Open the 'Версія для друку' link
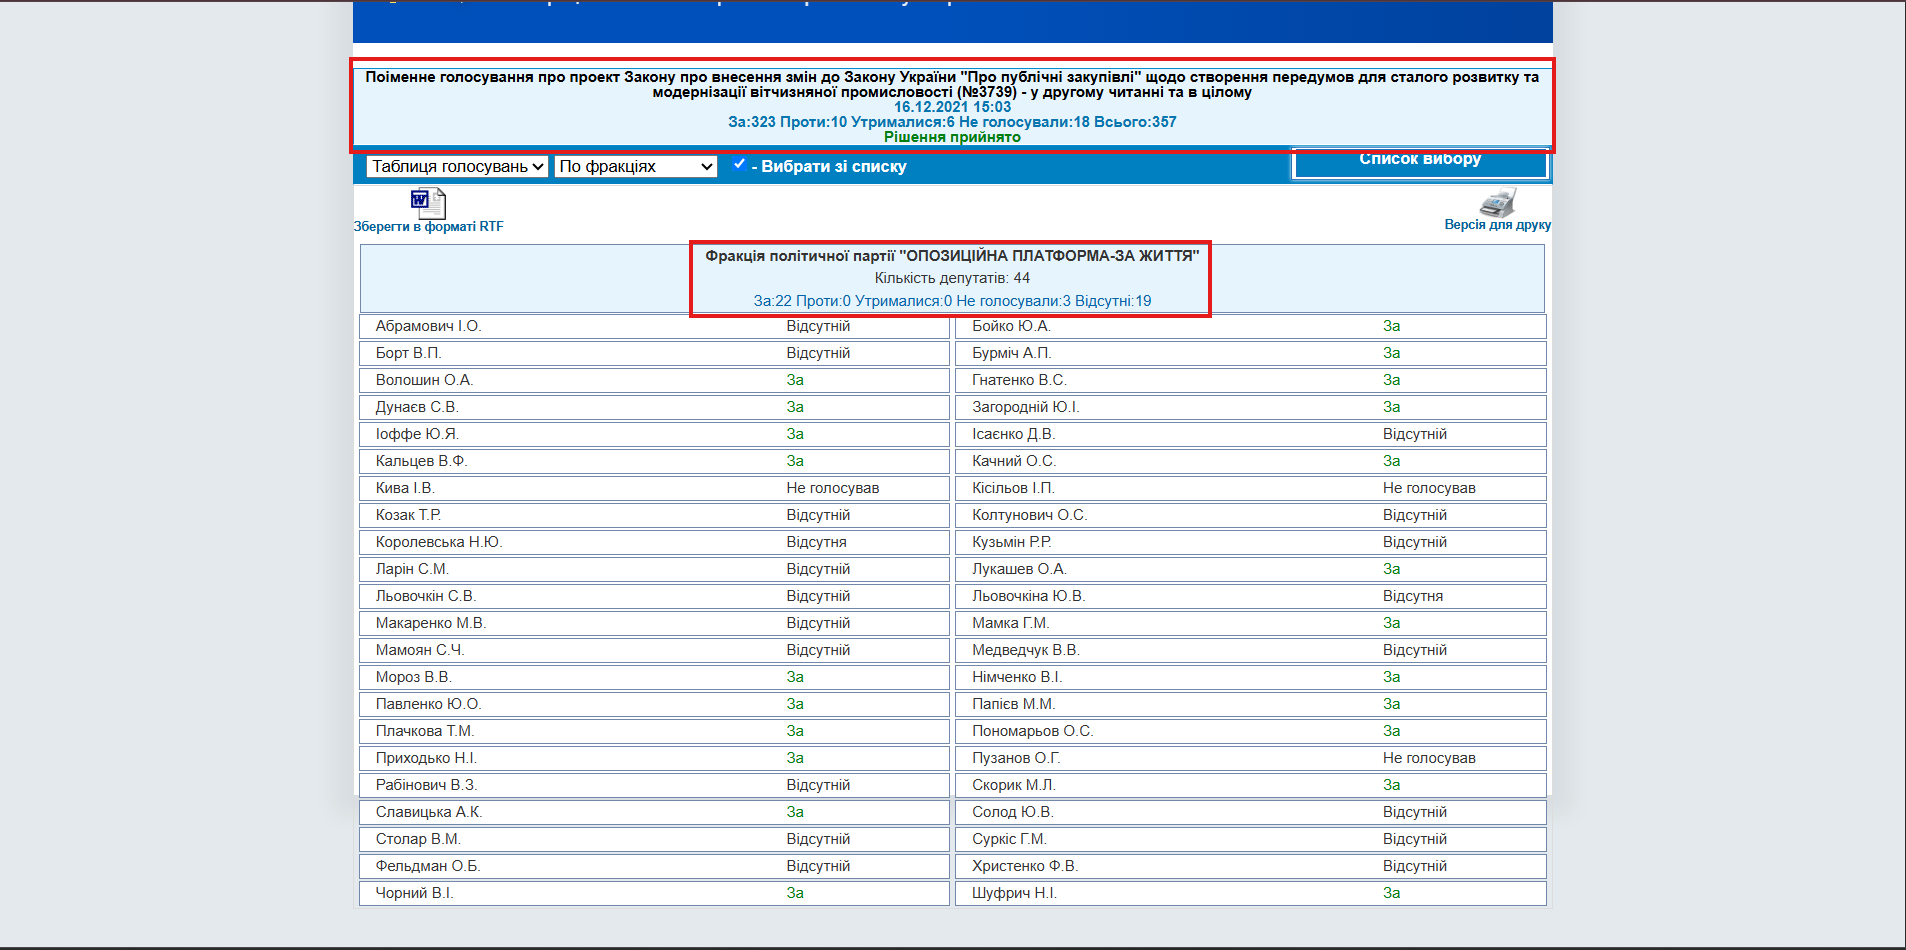1906x950 pixels. 1497,225
